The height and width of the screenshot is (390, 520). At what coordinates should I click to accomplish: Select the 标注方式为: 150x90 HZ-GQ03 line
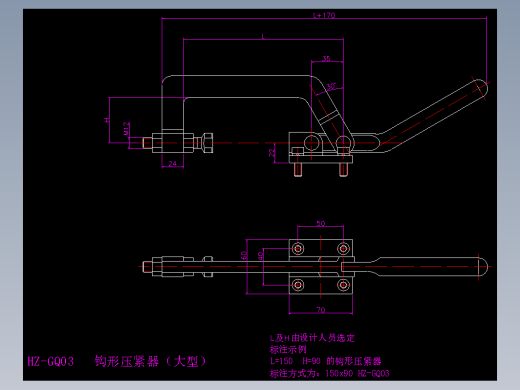(330, 373)
